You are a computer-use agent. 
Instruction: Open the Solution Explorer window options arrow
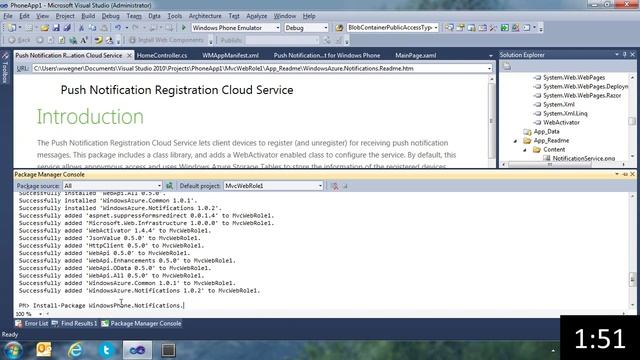pyautogui.click(x=617, y=54)
